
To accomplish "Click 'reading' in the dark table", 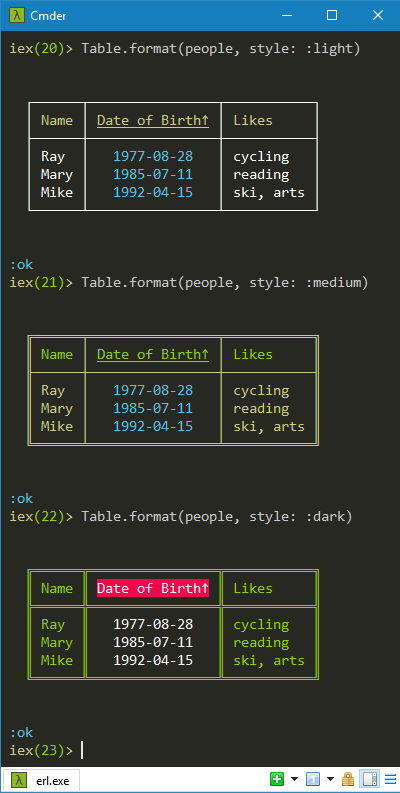I will pos(261,643).
